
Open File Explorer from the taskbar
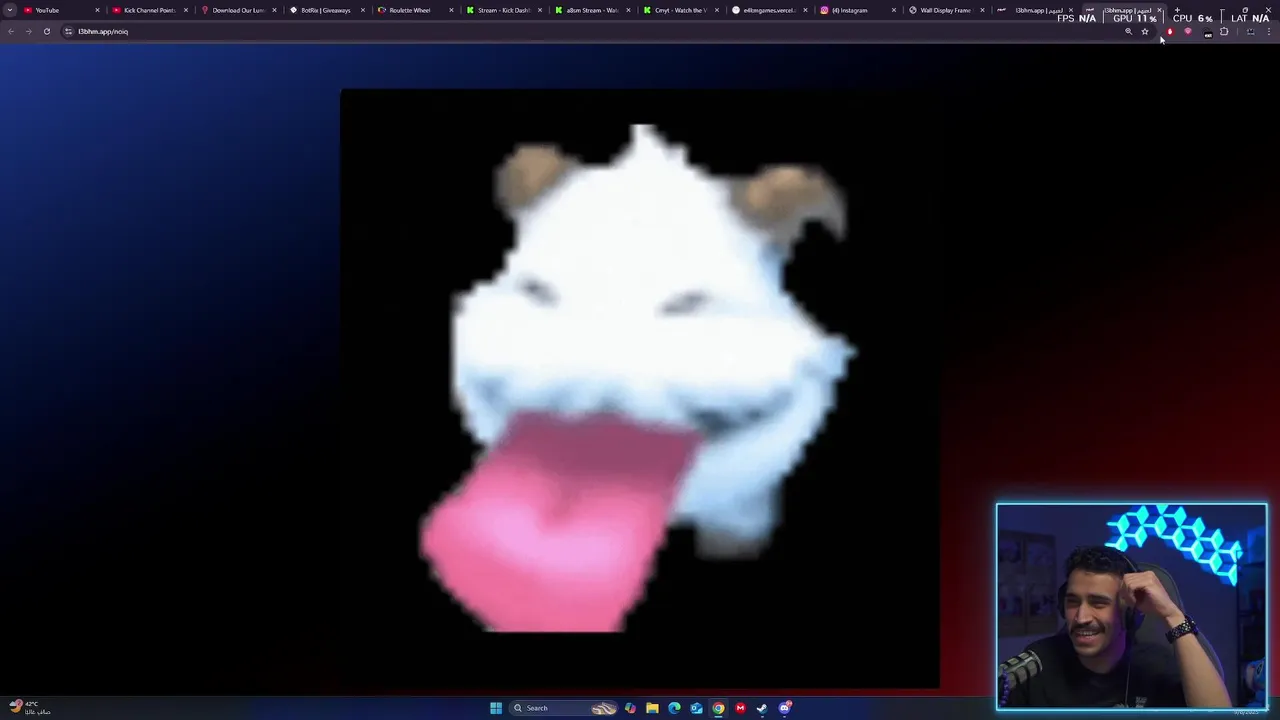coord(652,708)
